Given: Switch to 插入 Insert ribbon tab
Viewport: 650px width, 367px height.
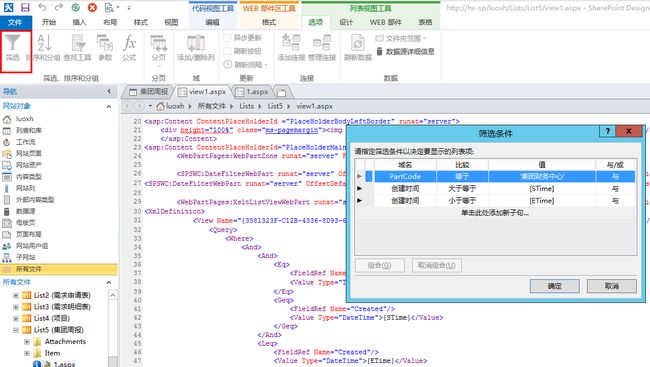Looking at the screenshot, I should pos(79,22).
